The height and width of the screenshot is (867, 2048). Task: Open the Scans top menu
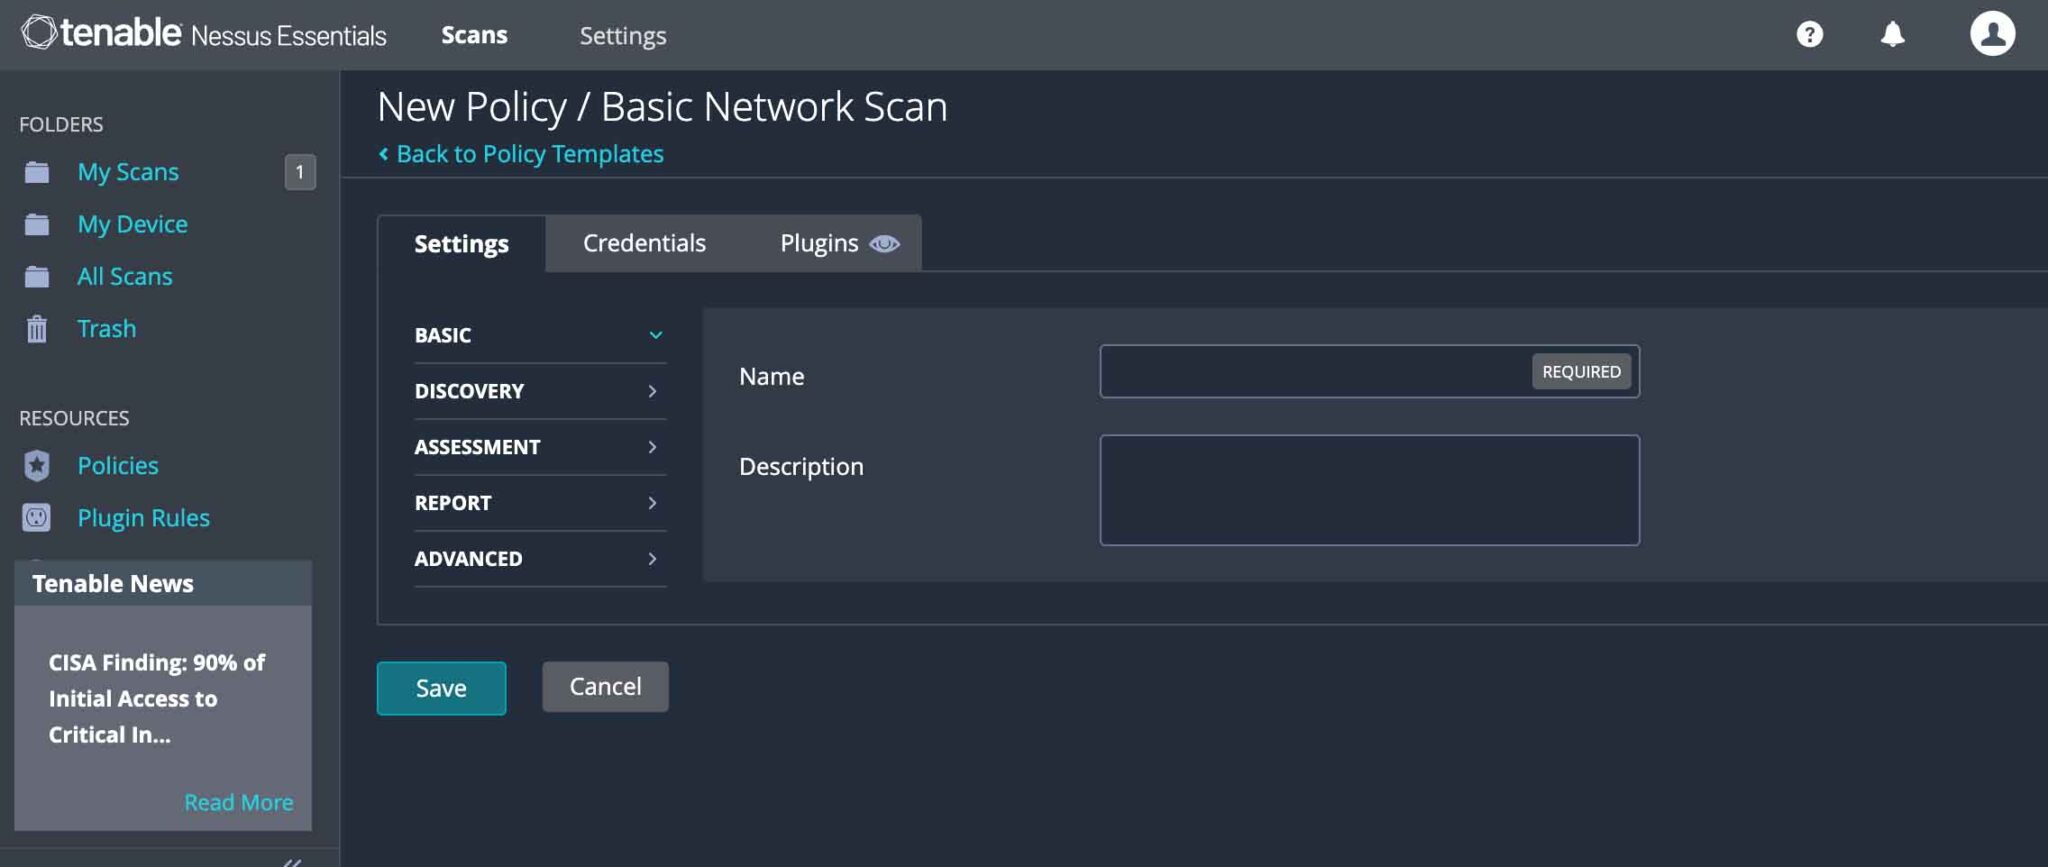[x=474, y=35]
